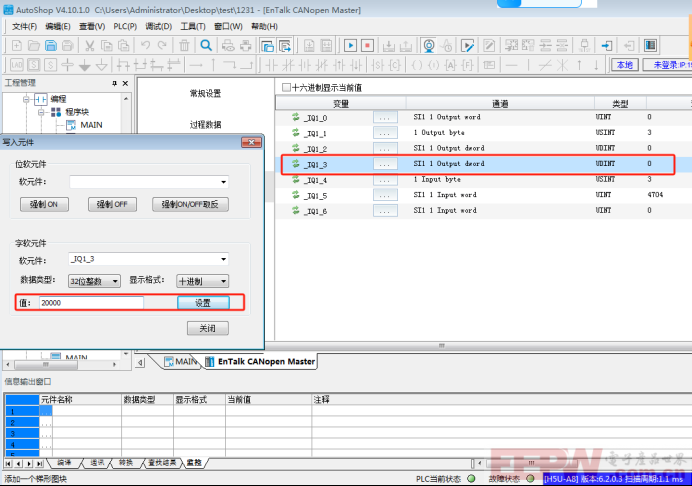Viewport: 692px width, 486px height.
Task: Select the _IQ1_6 variable row
Action: pos(483,211)
